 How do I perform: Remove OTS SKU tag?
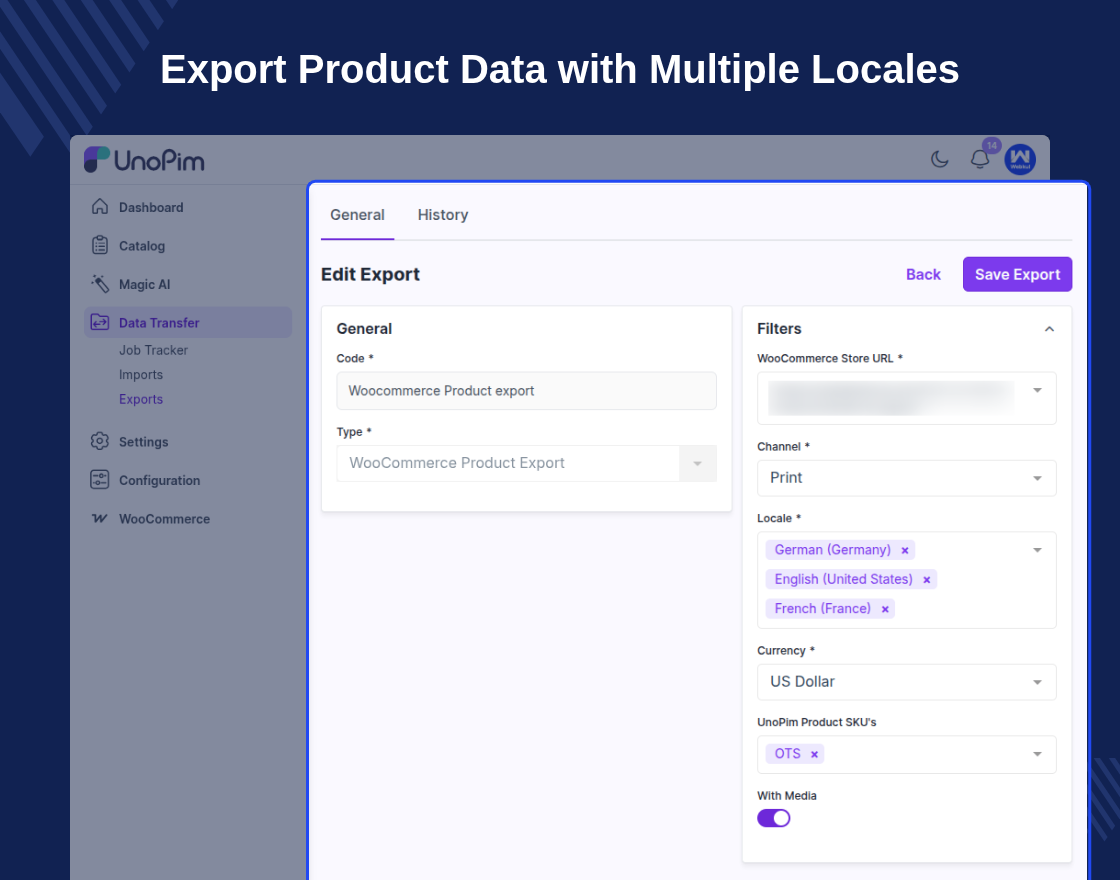tap(814, 754)
